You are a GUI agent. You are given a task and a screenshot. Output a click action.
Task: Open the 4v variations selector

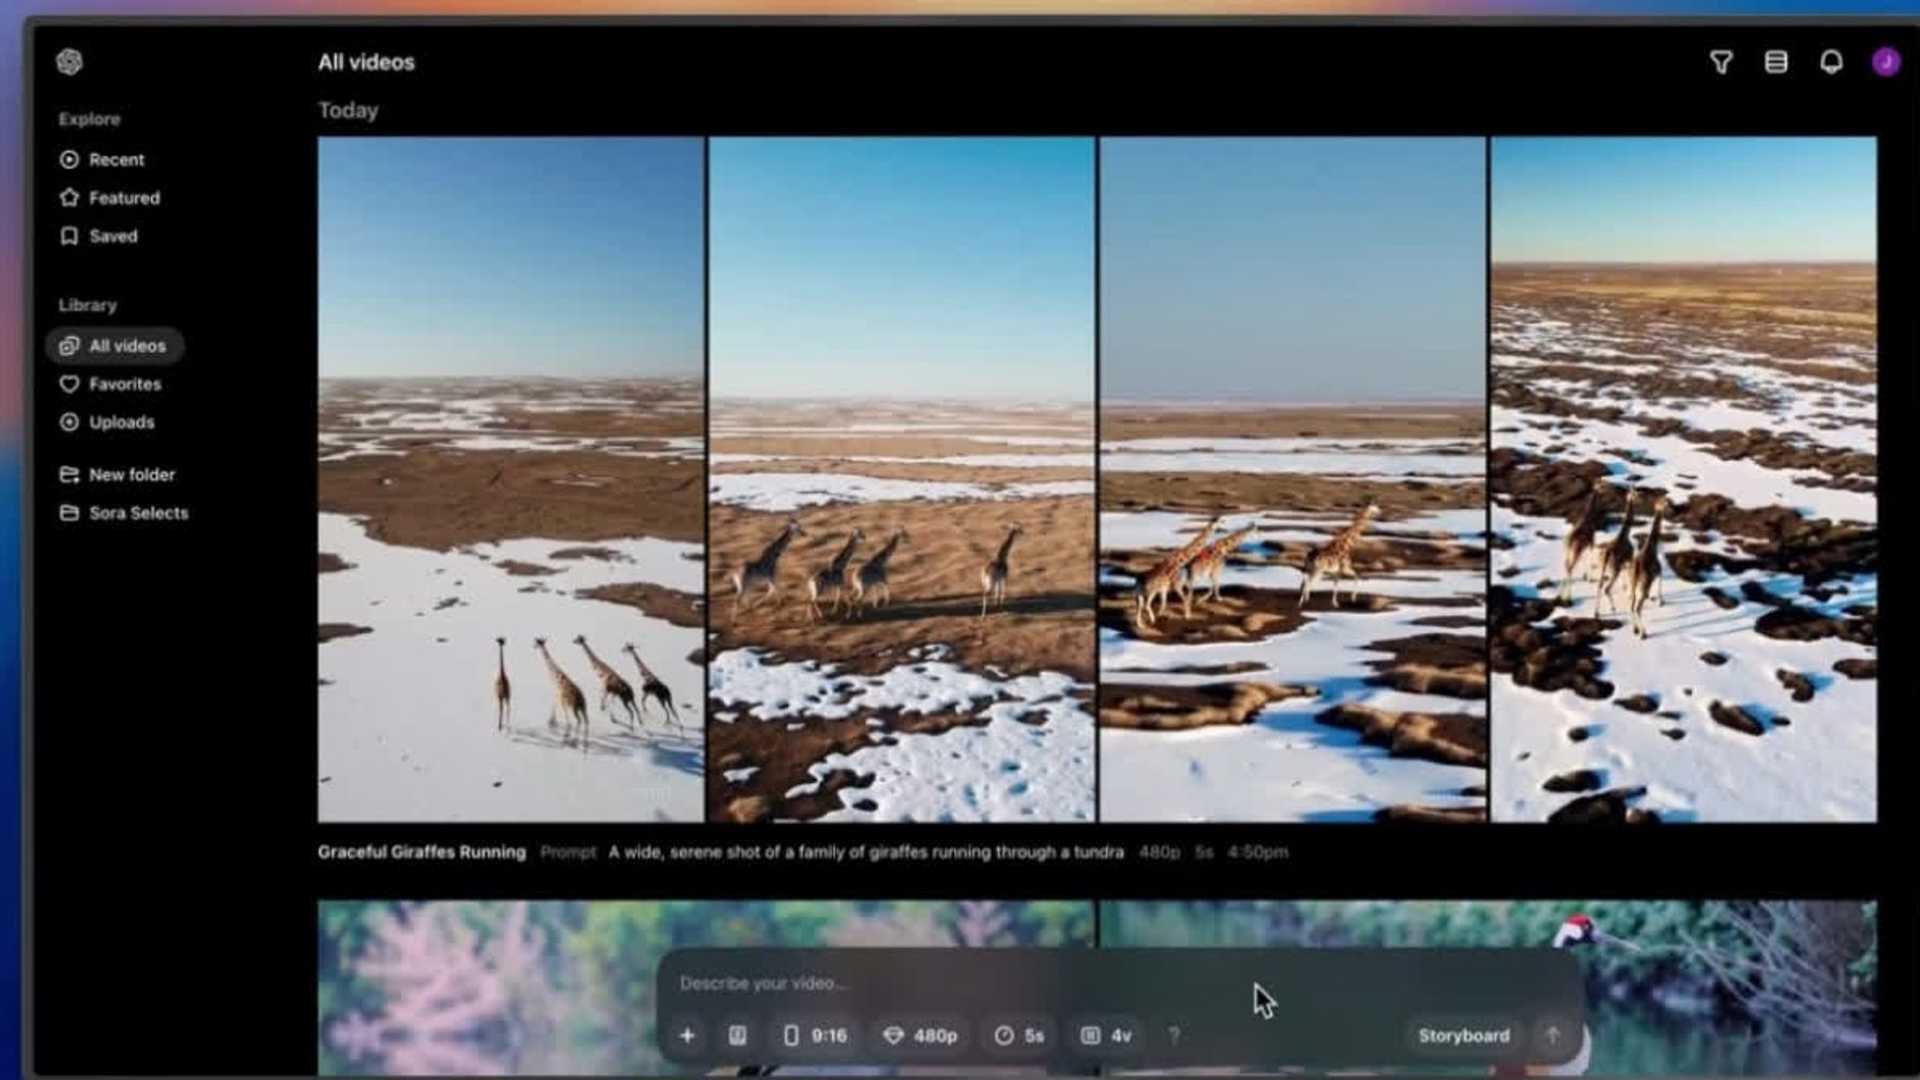[x=1108, y=1036]
